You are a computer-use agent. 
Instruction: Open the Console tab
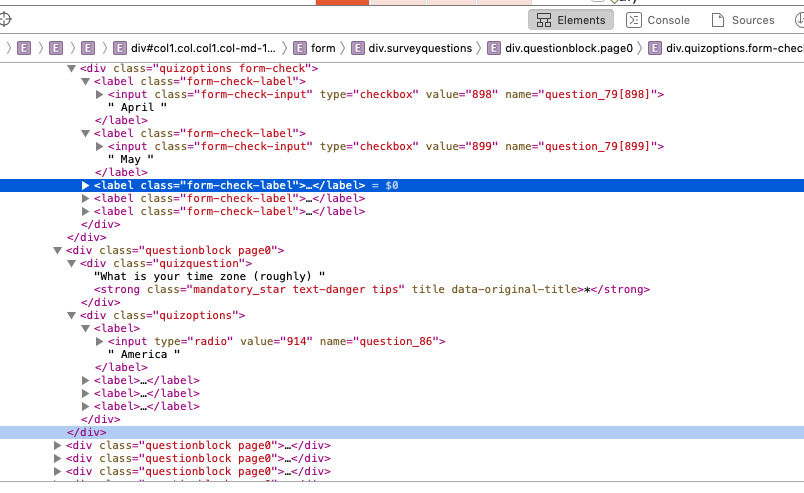658,20
